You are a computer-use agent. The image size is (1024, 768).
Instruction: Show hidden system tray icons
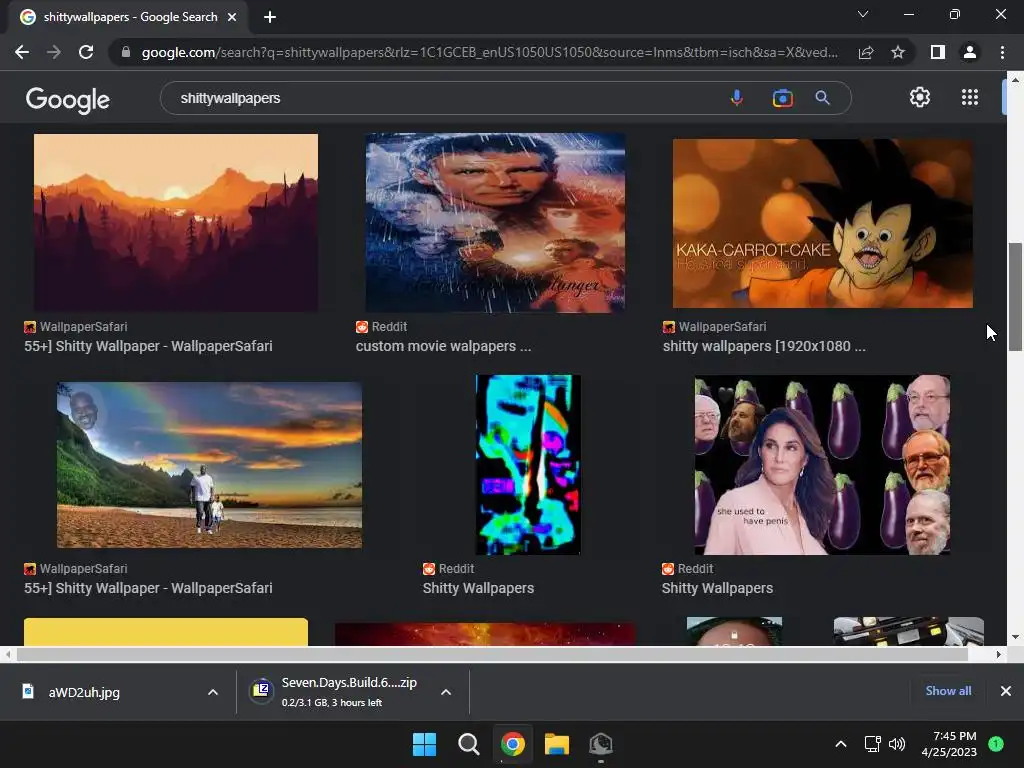click(x=841, y=744)
